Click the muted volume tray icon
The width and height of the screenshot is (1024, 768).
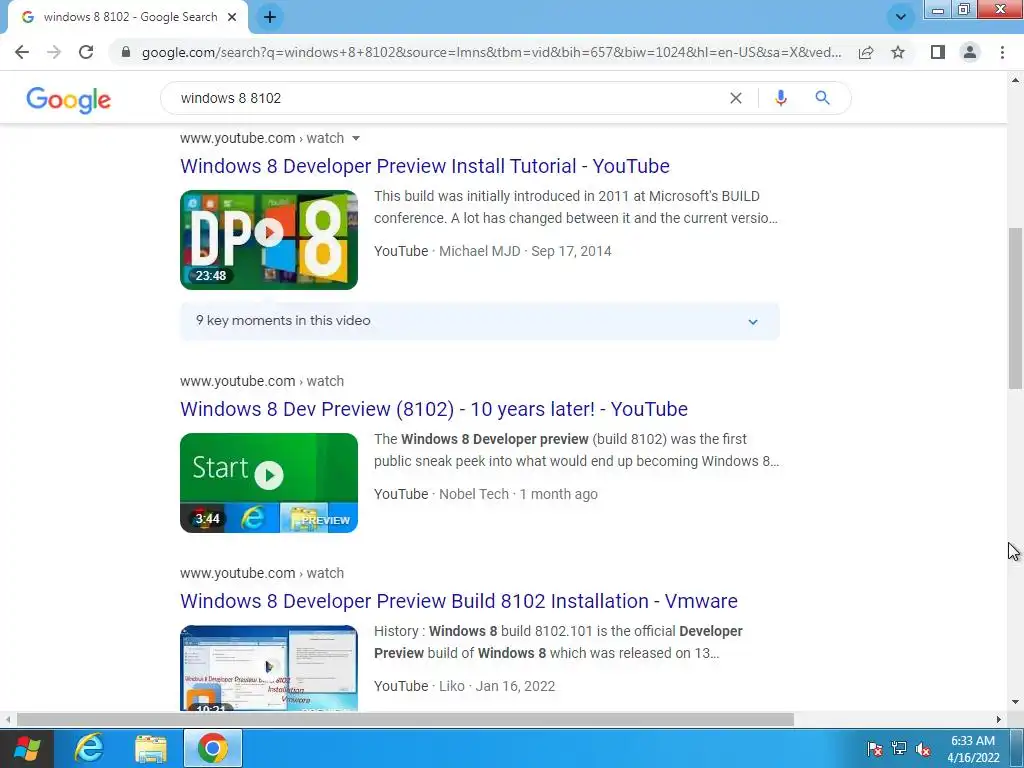pos(923,749)
